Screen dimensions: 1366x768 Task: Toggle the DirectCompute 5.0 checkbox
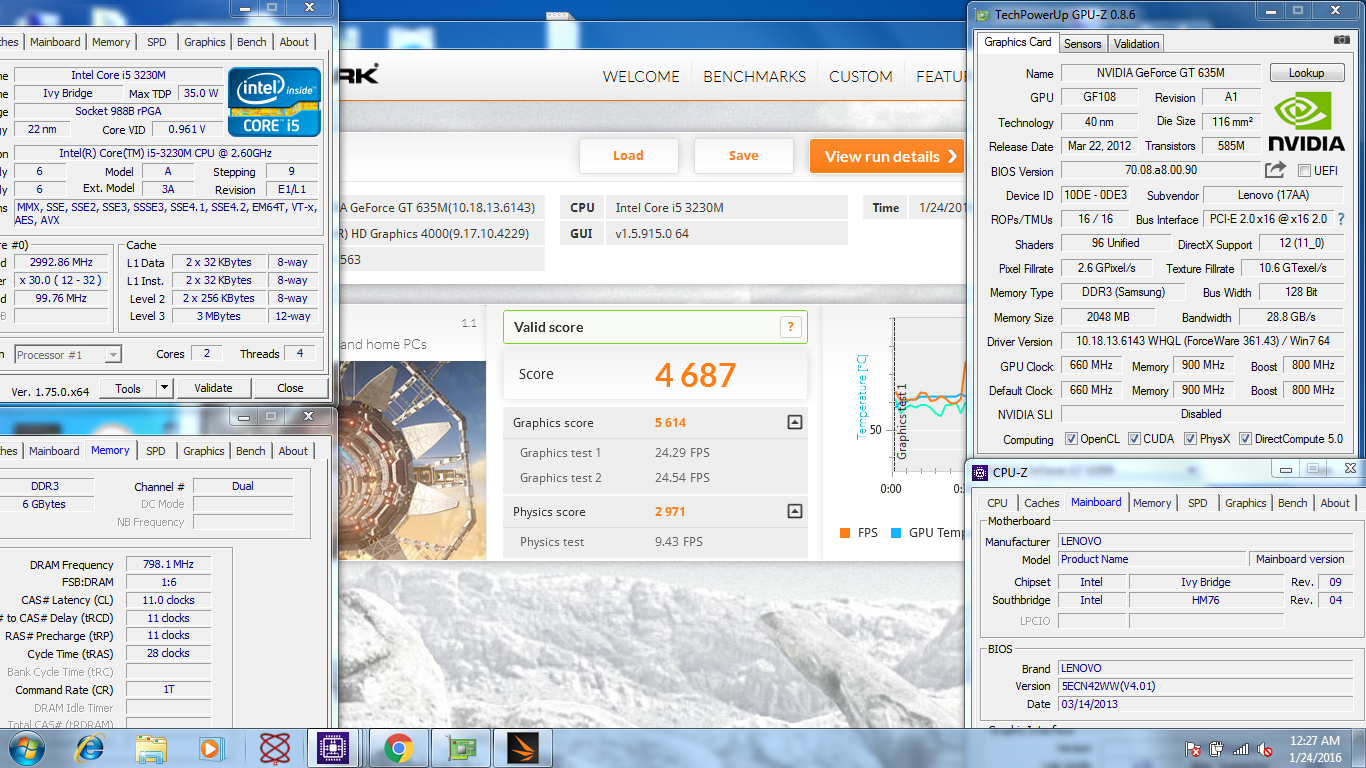(x=1245, y=438)
